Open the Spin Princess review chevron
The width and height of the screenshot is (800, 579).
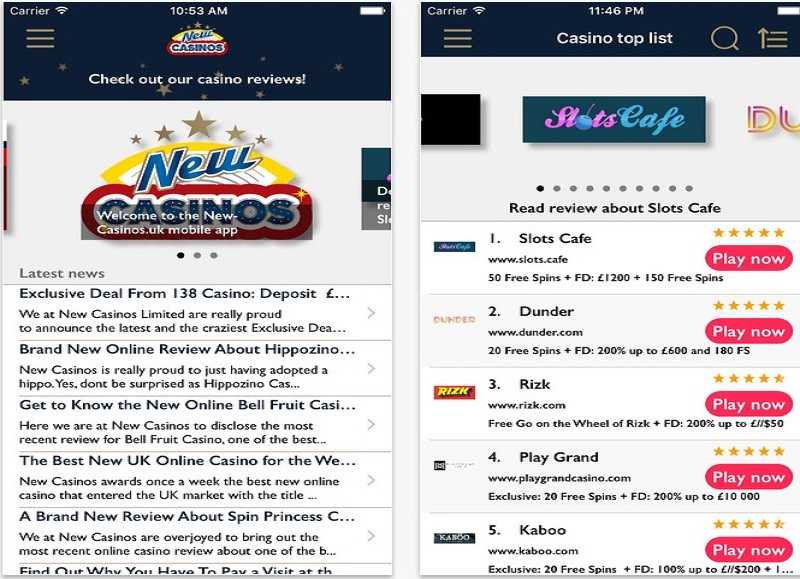pos(371,536)
